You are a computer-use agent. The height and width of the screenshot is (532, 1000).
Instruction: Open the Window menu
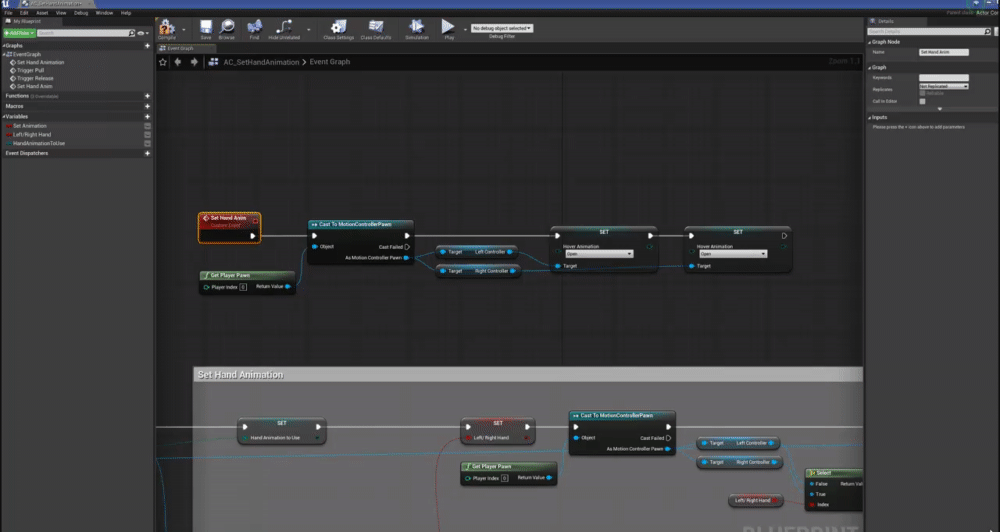coord(104,13)
